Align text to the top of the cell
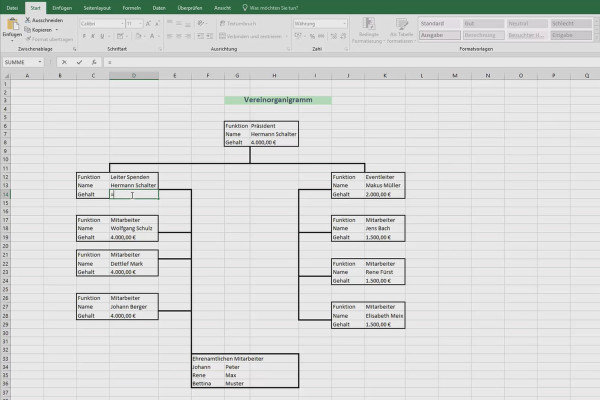The height and width of the screenshot is (400, 600). [x=170, y=23]
